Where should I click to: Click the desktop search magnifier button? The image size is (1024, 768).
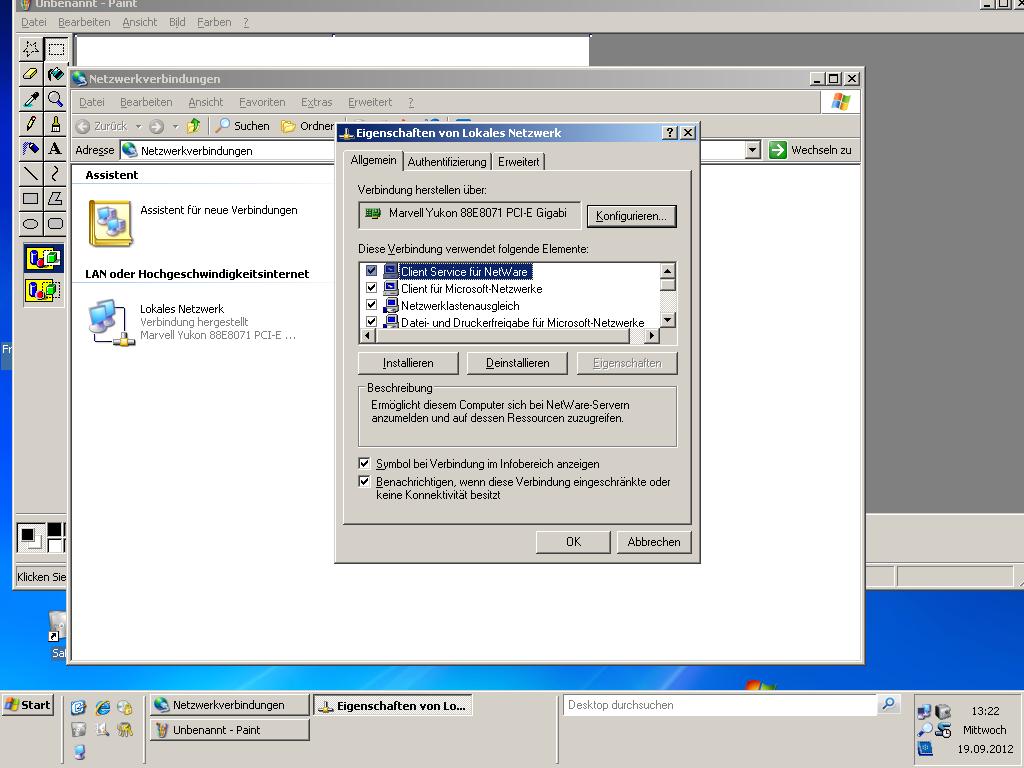pos(888,704)
